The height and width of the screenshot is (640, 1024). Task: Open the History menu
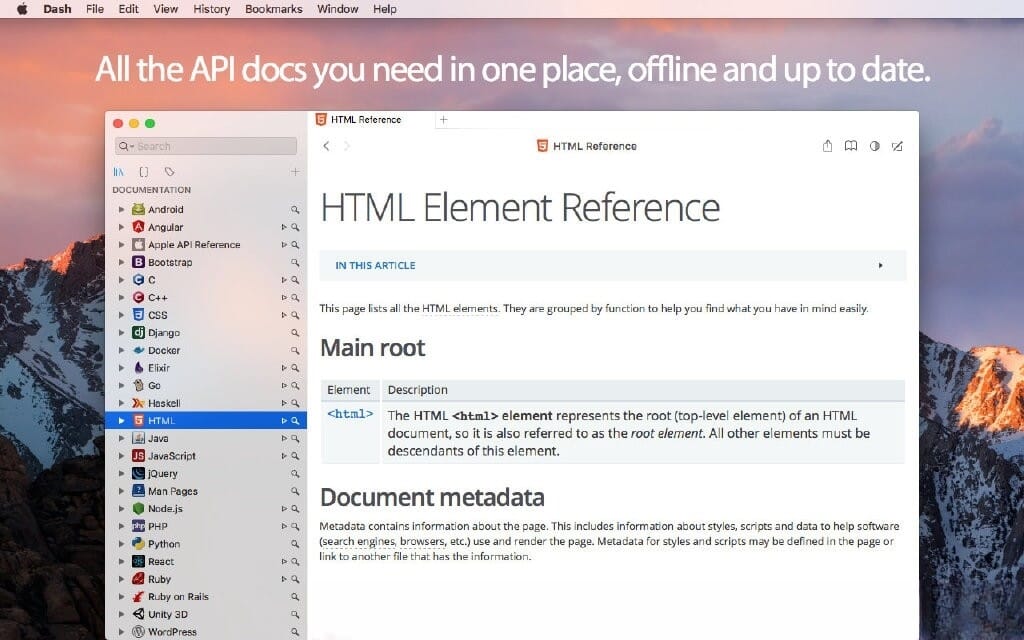pos(212,9)
